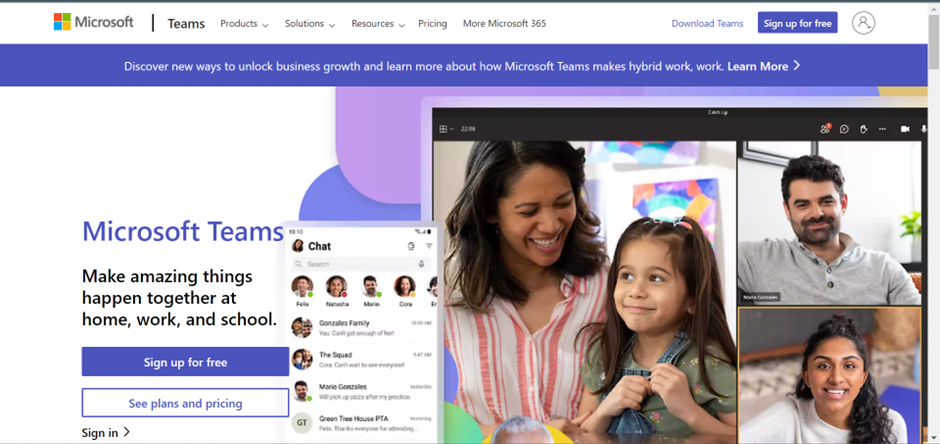Open the Pricing page

tap(433, 23)
